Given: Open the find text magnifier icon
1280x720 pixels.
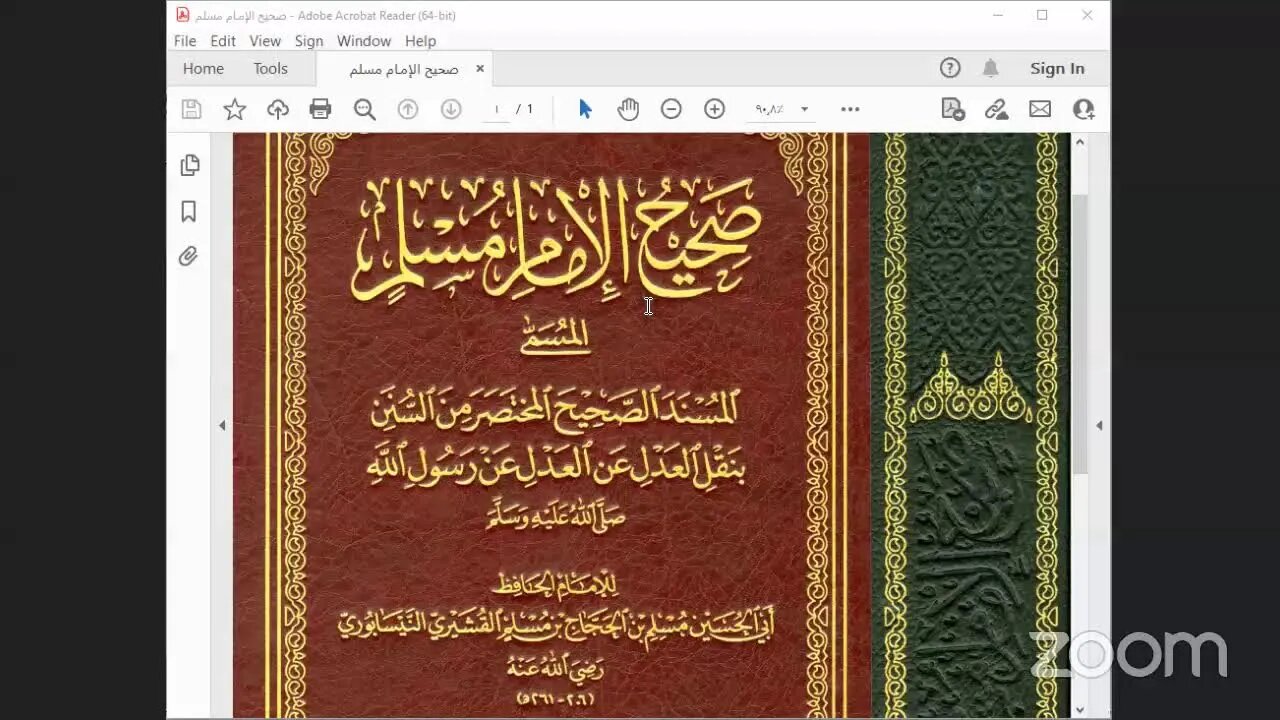Looking at the screenshot, I should coord(364,109).
